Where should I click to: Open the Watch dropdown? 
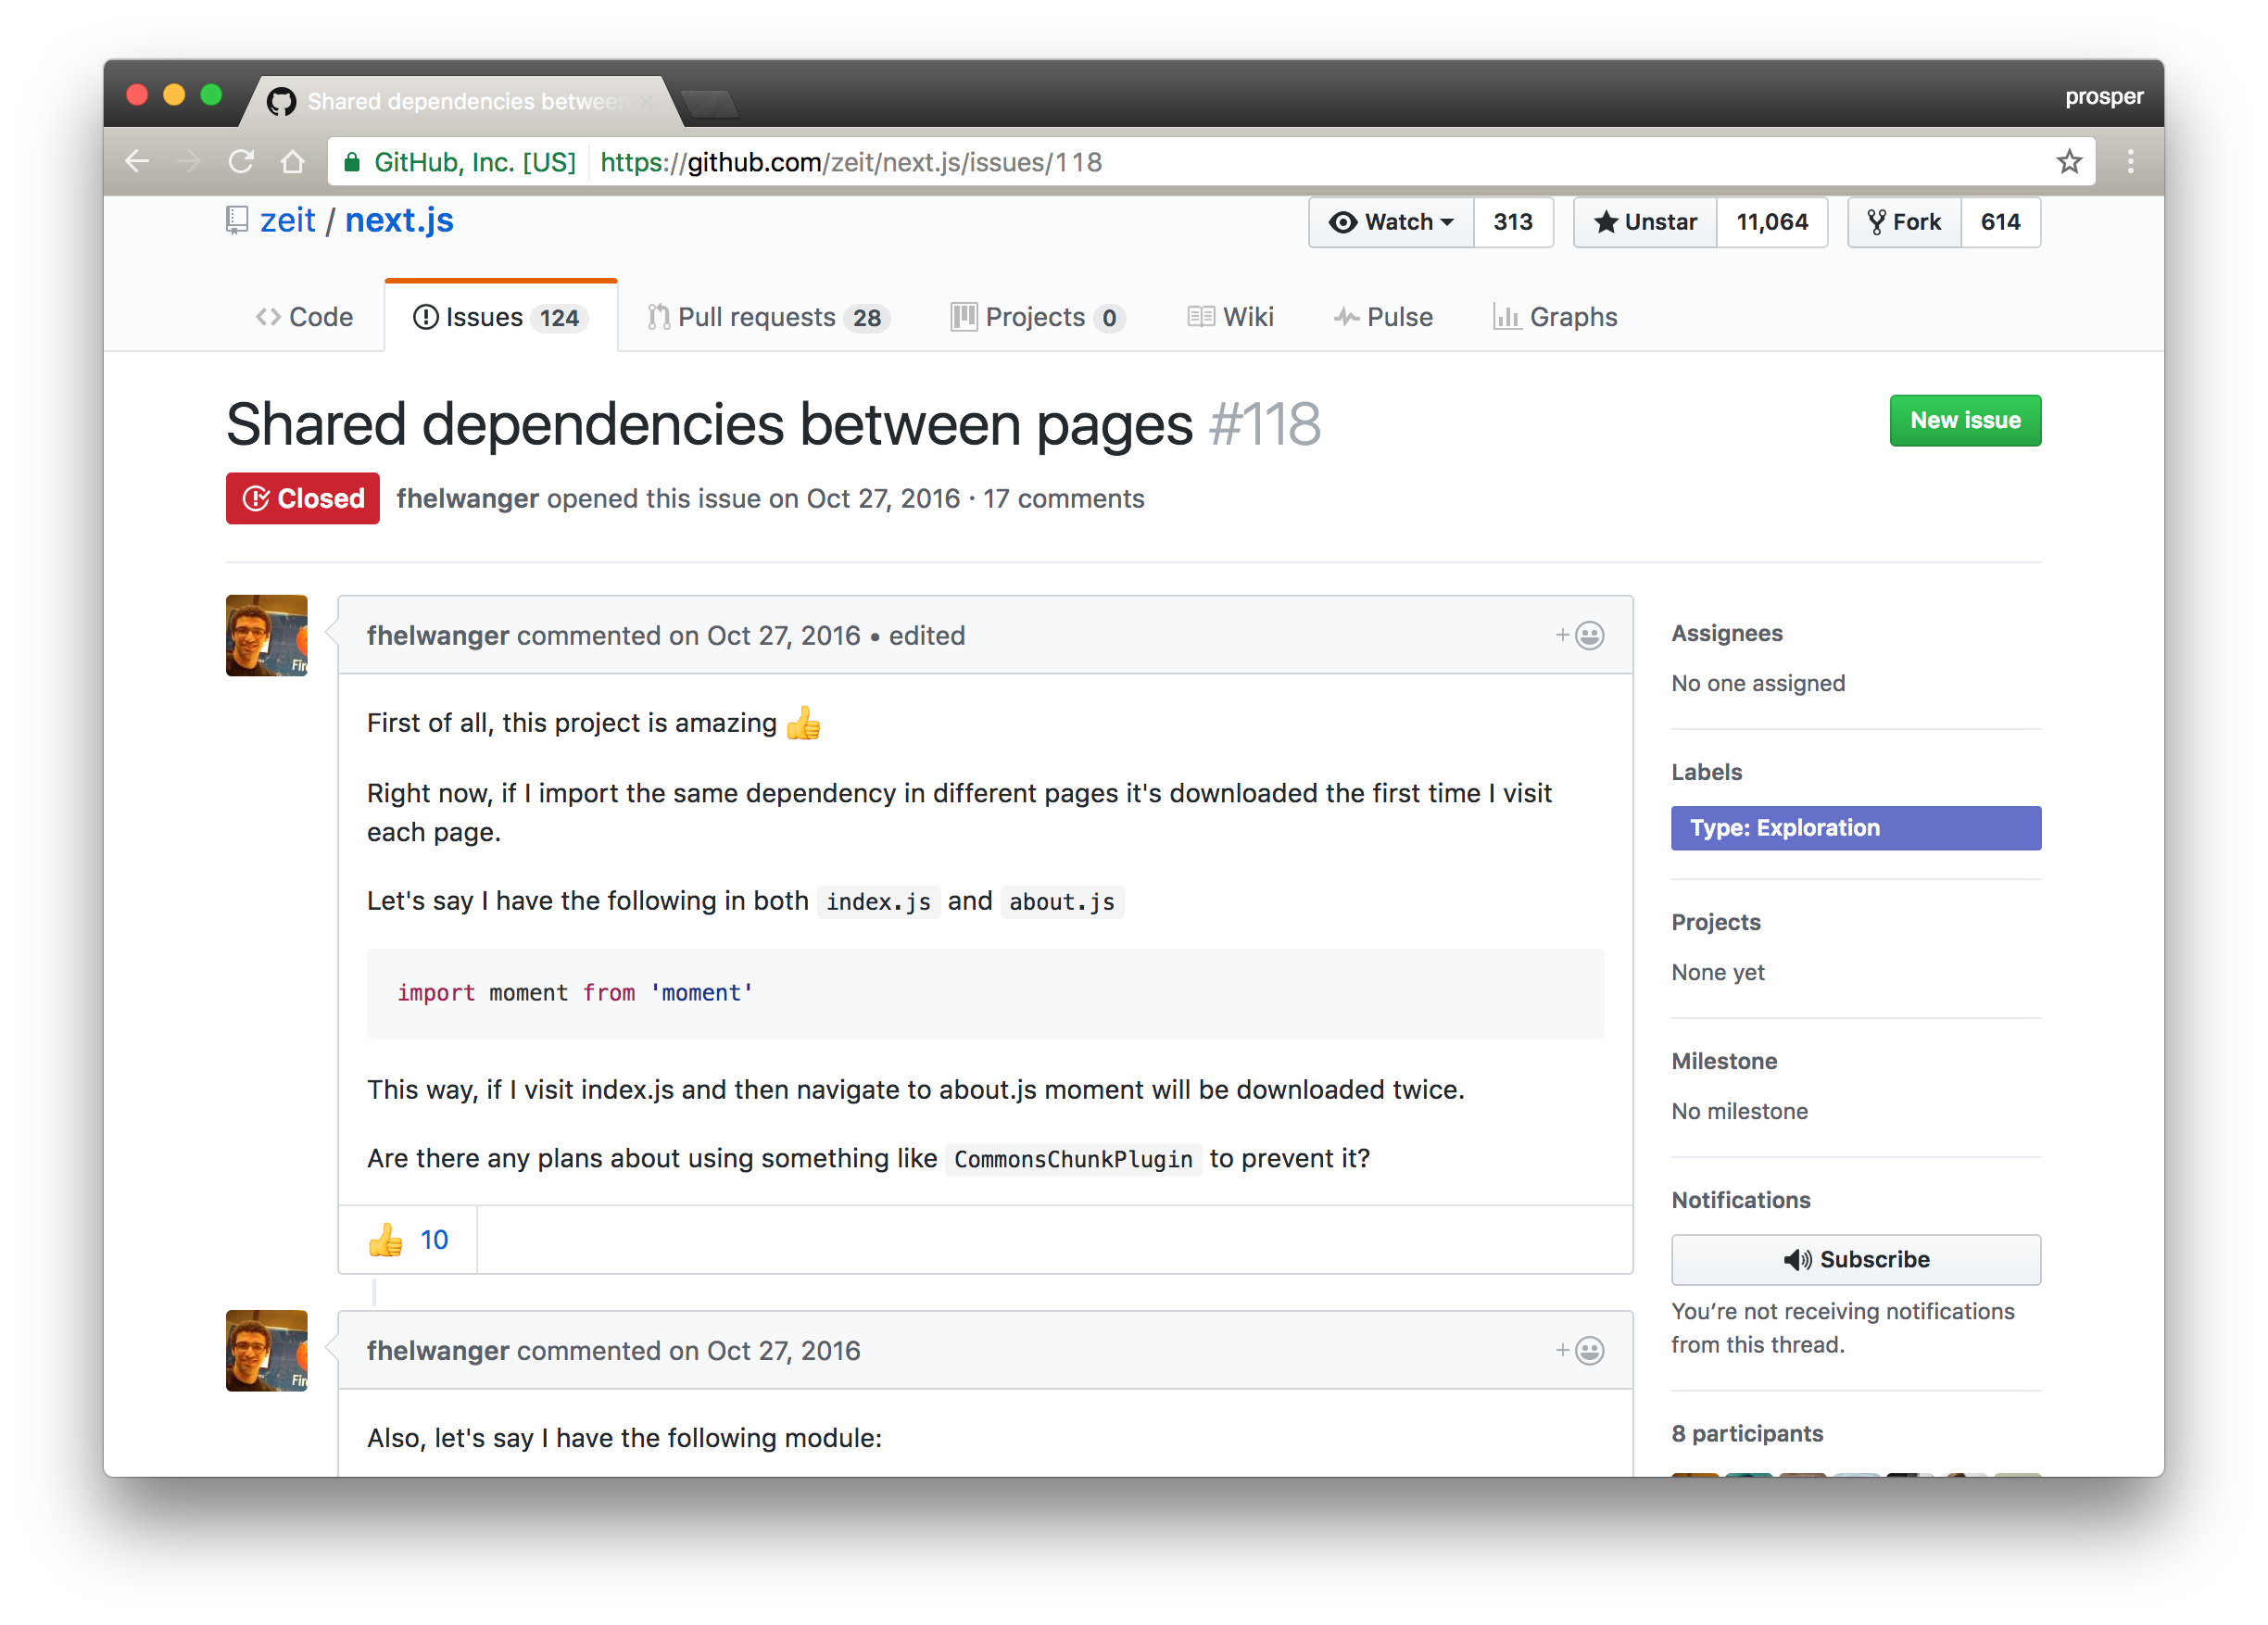[1391, 222]
